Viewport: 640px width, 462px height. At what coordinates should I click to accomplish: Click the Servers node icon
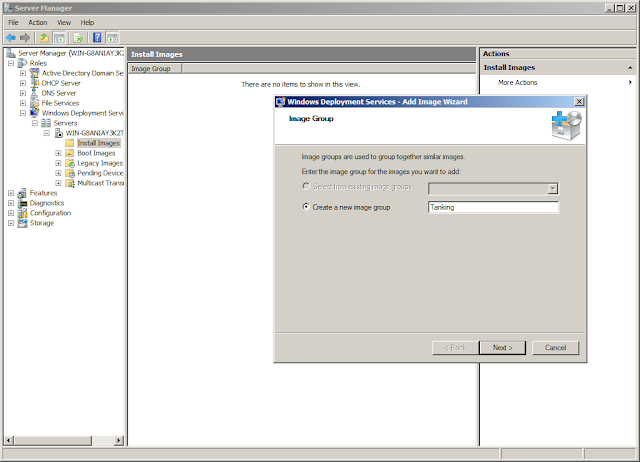point(47,123)
